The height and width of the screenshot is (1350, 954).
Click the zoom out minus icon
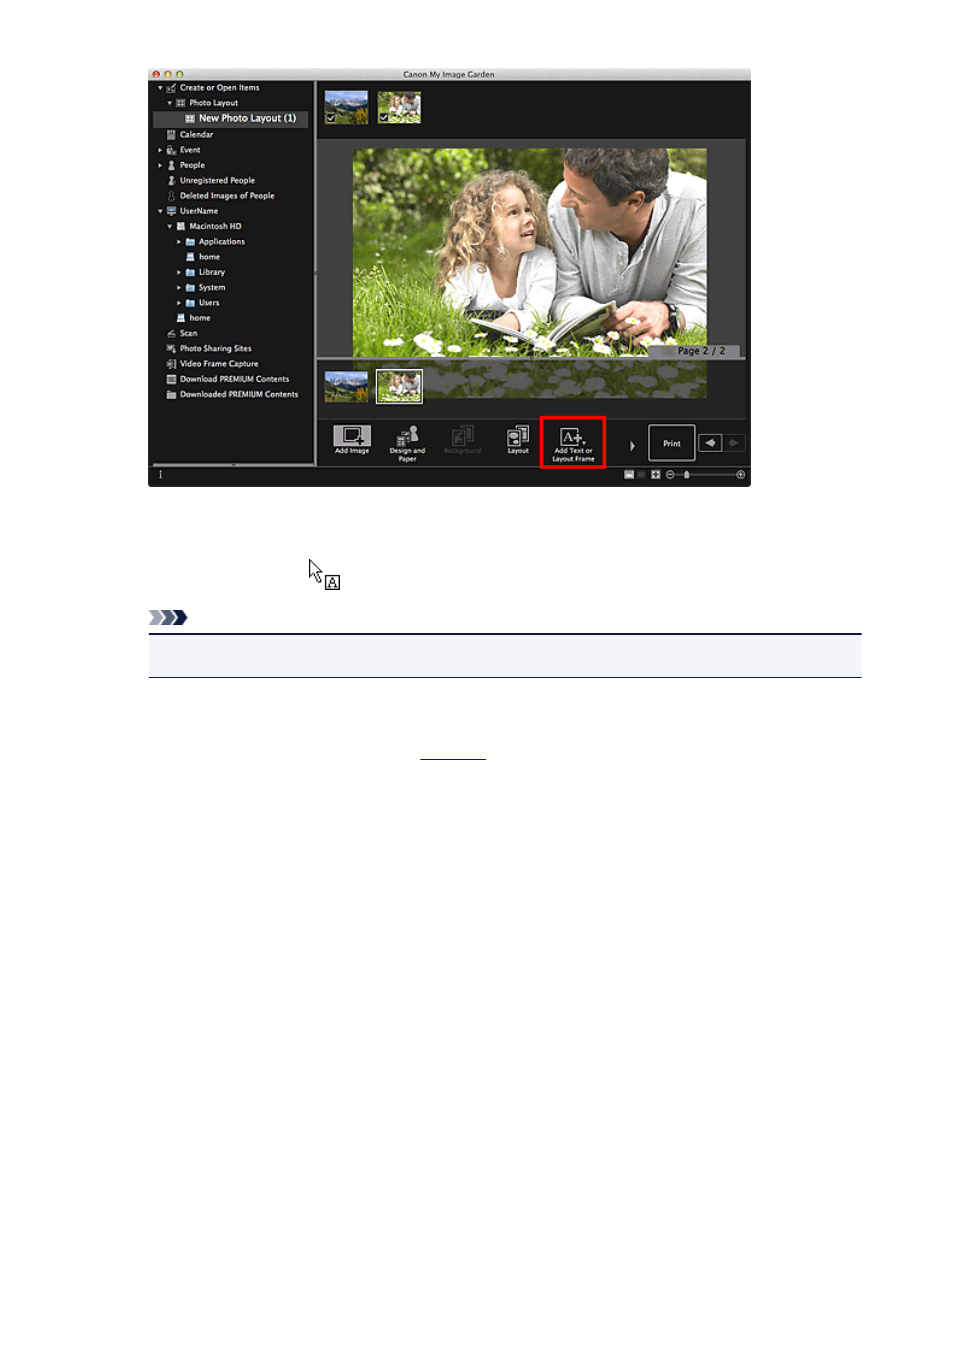[x=670, y=475]
